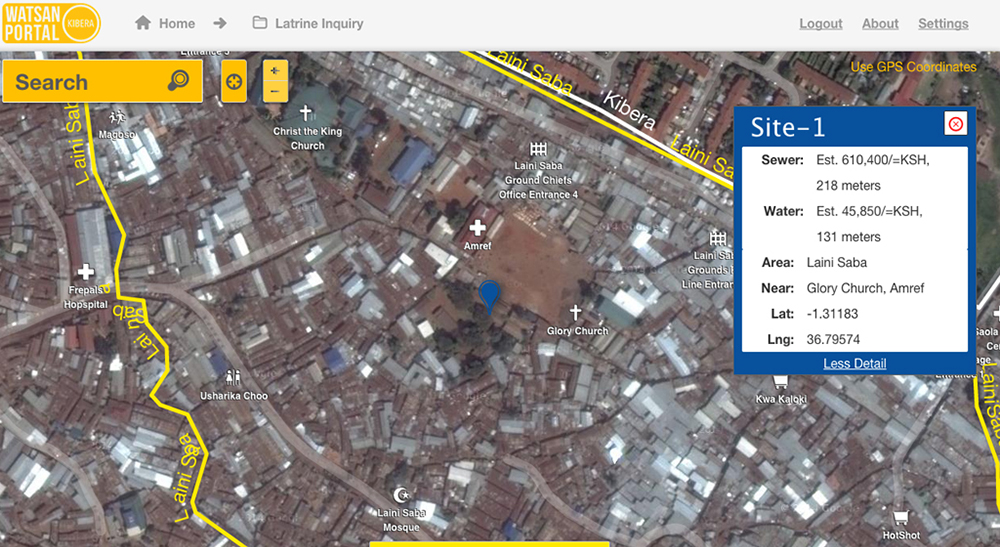Image resolution: width=1000 pixels, height=547 pixels.
Task: Open Settings from the top bar
Action: (x=943, y=24)
